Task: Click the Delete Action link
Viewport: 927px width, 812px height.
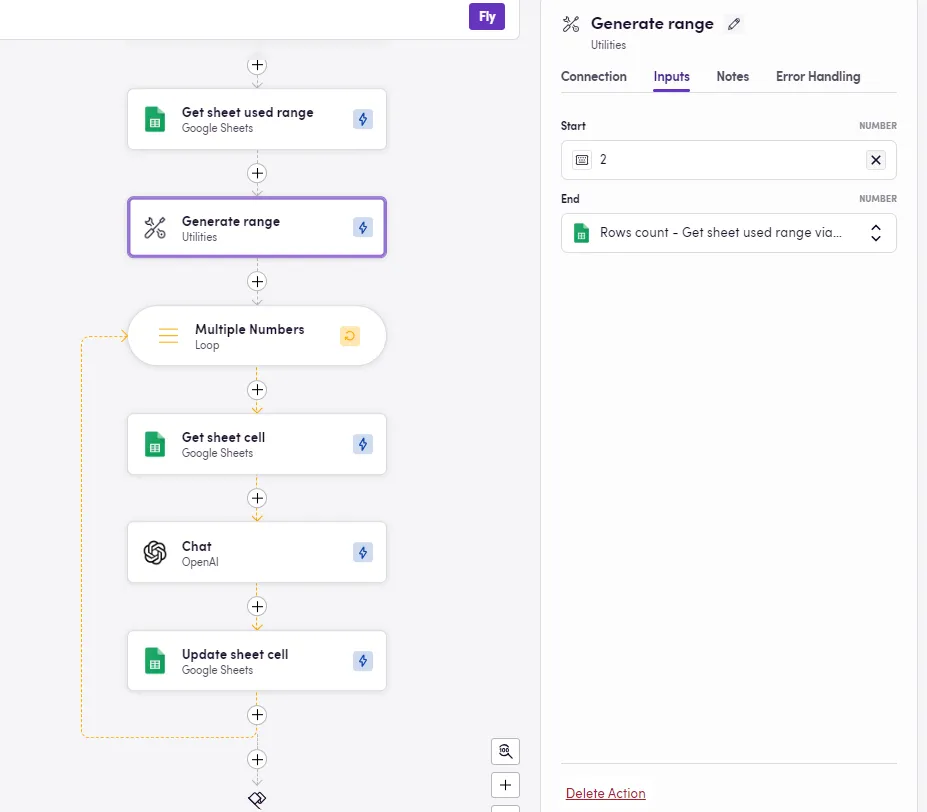Action: click(605, 792)
